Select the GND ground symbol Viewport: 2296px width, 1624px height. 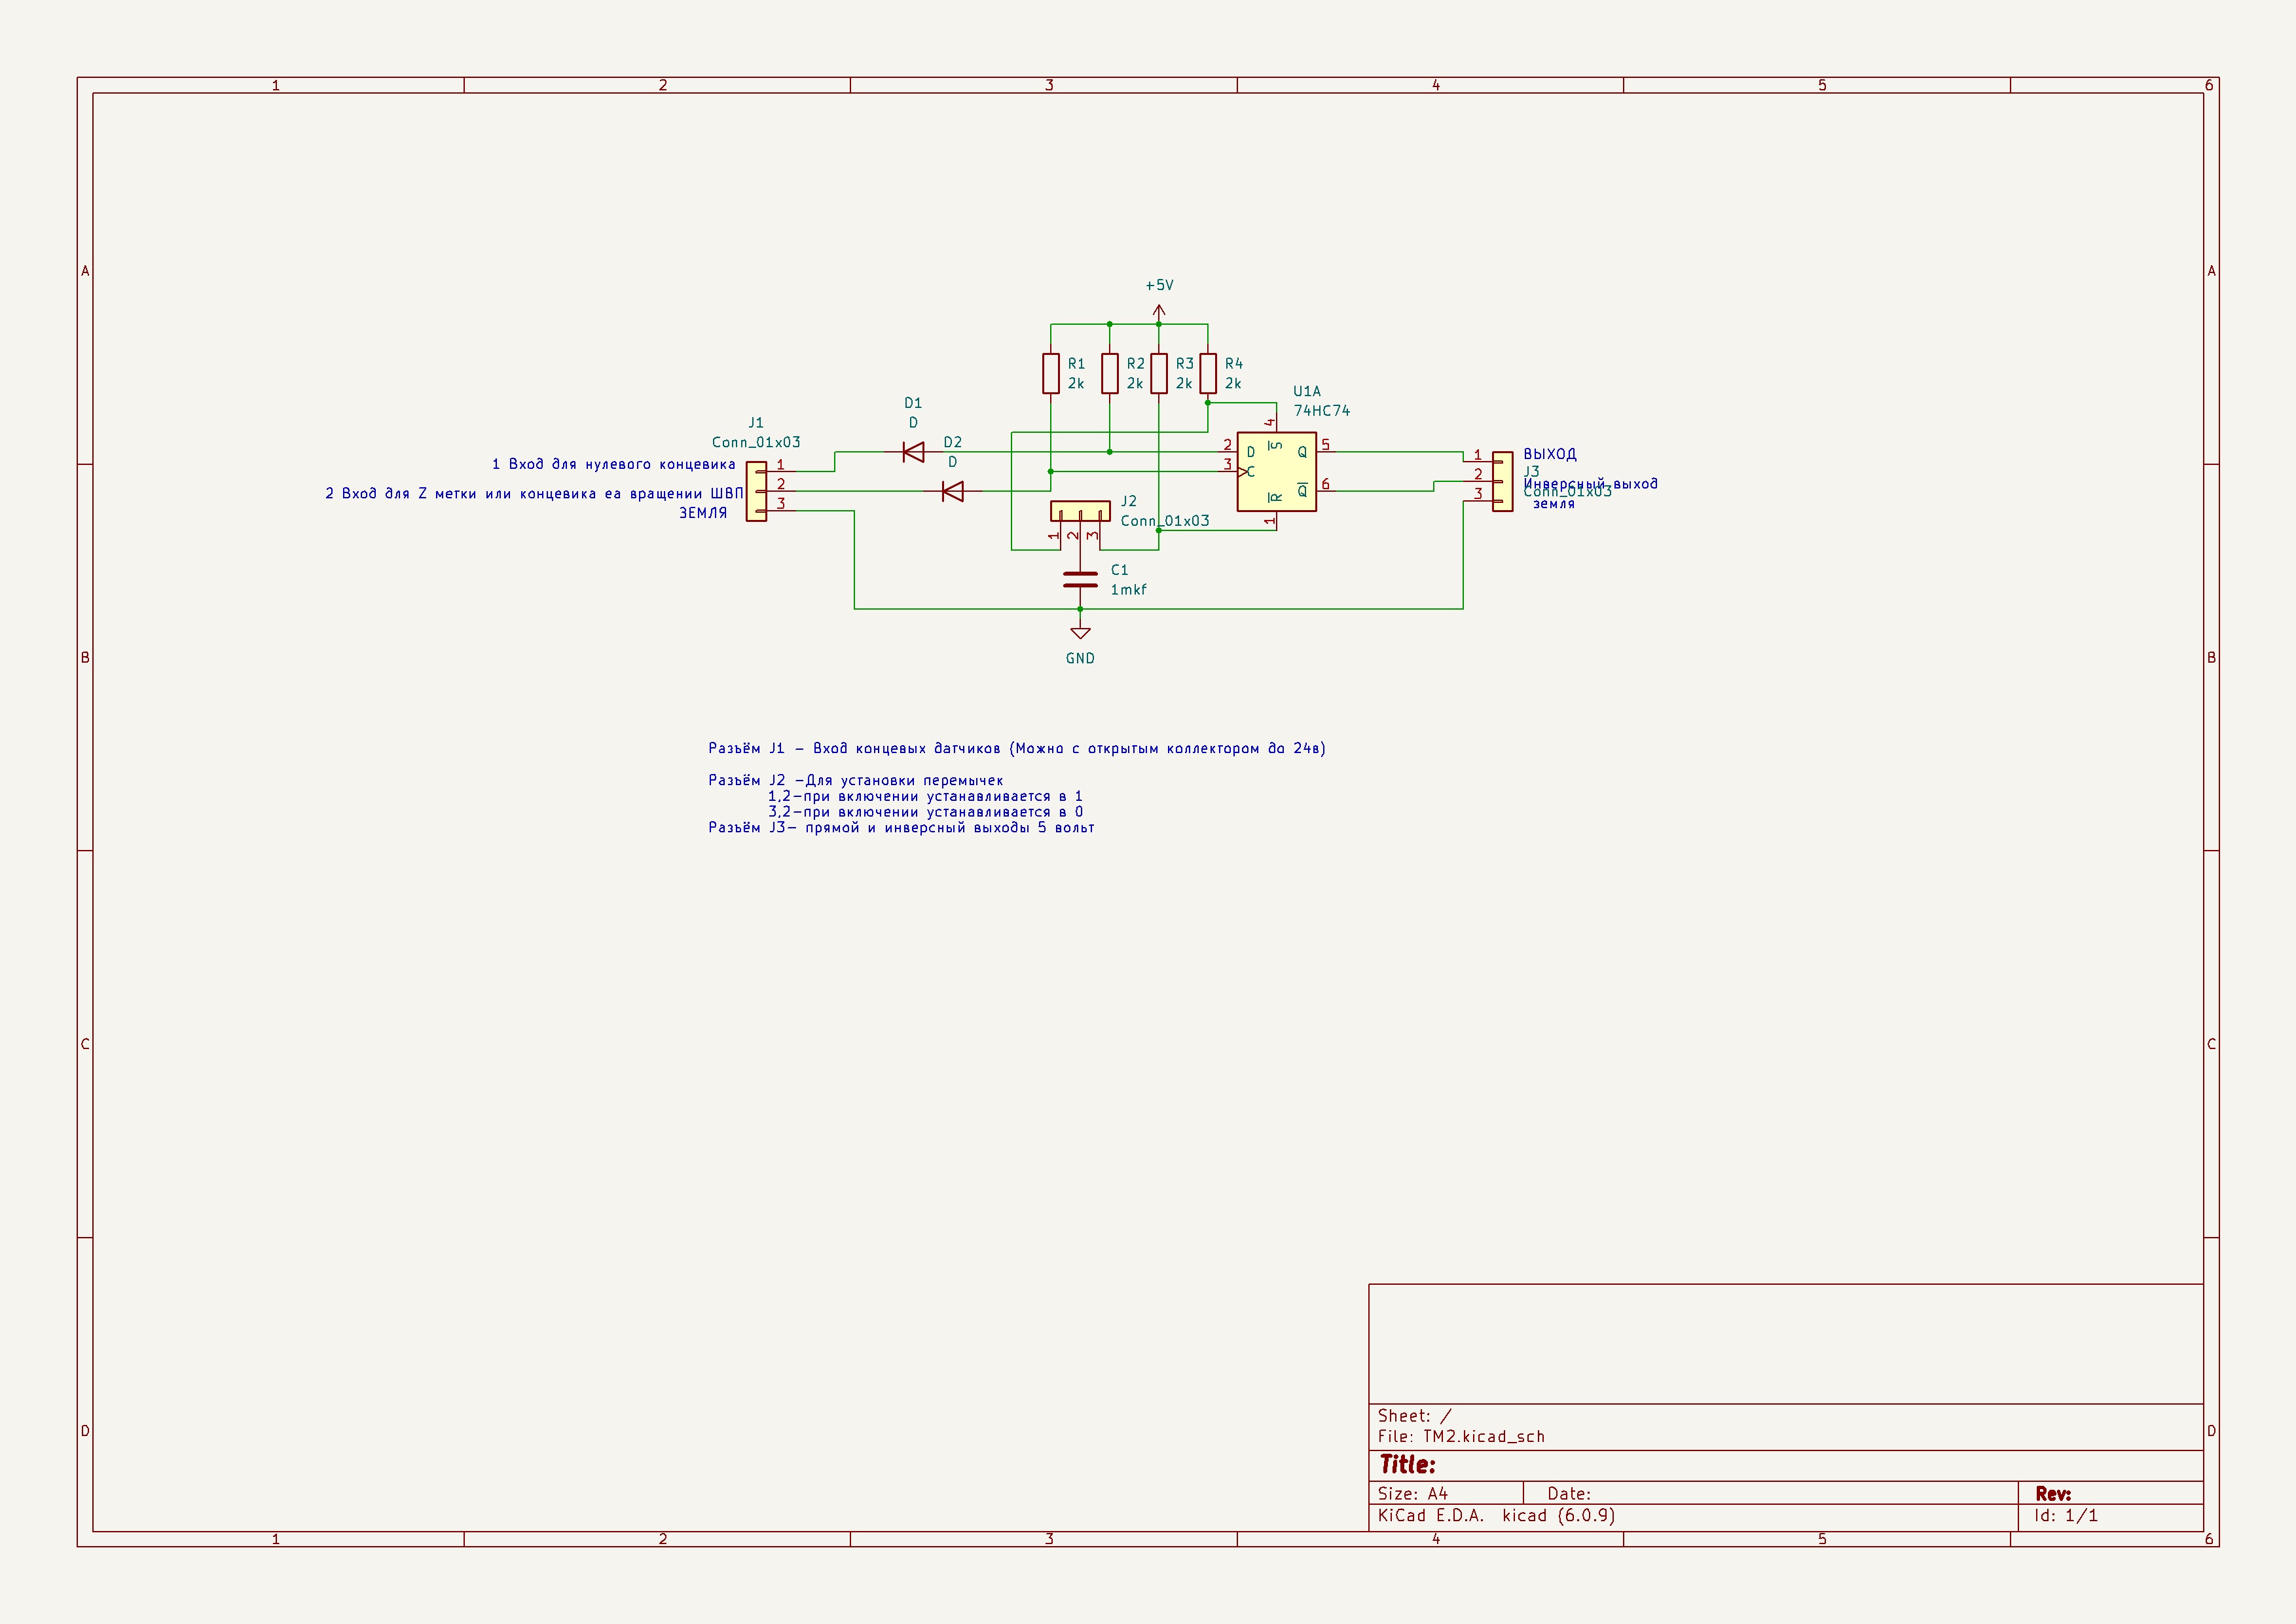1080,633
